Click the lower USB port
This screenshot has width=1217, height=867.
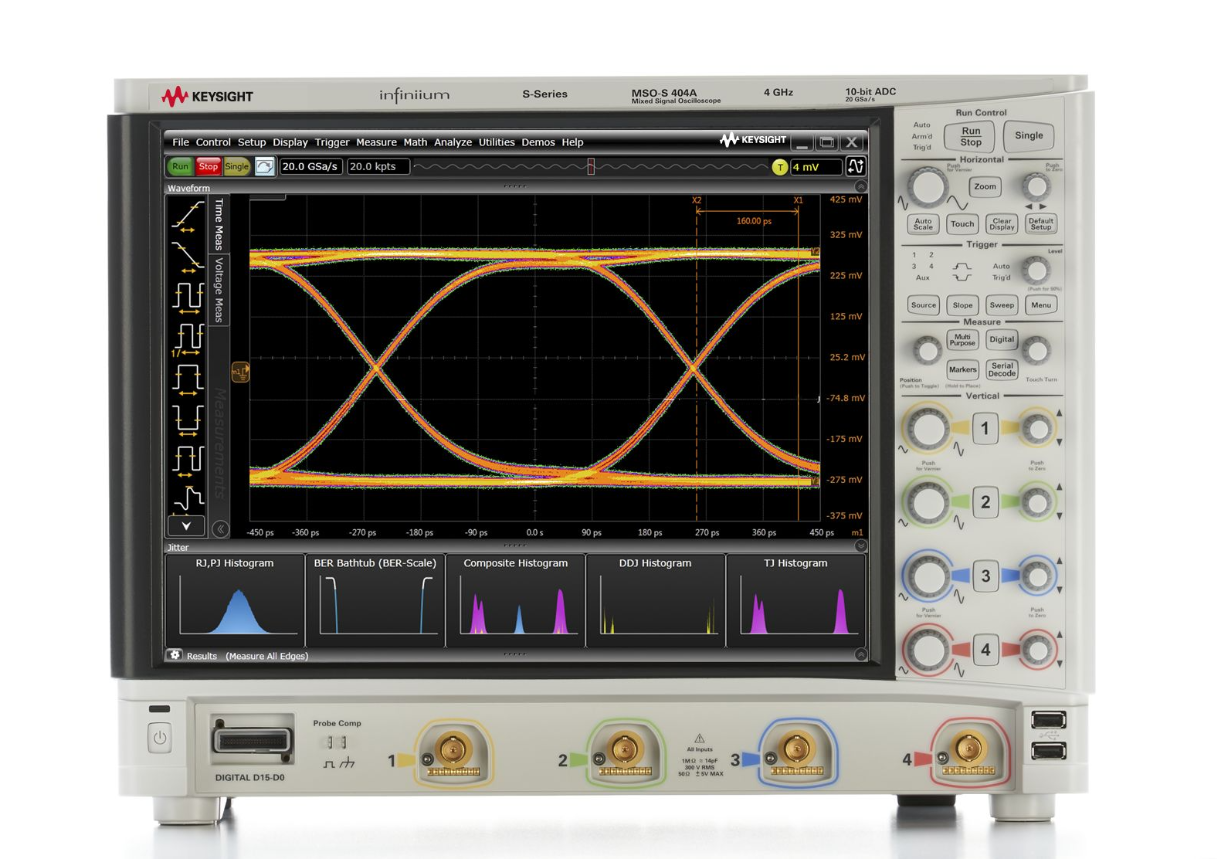1048,750
